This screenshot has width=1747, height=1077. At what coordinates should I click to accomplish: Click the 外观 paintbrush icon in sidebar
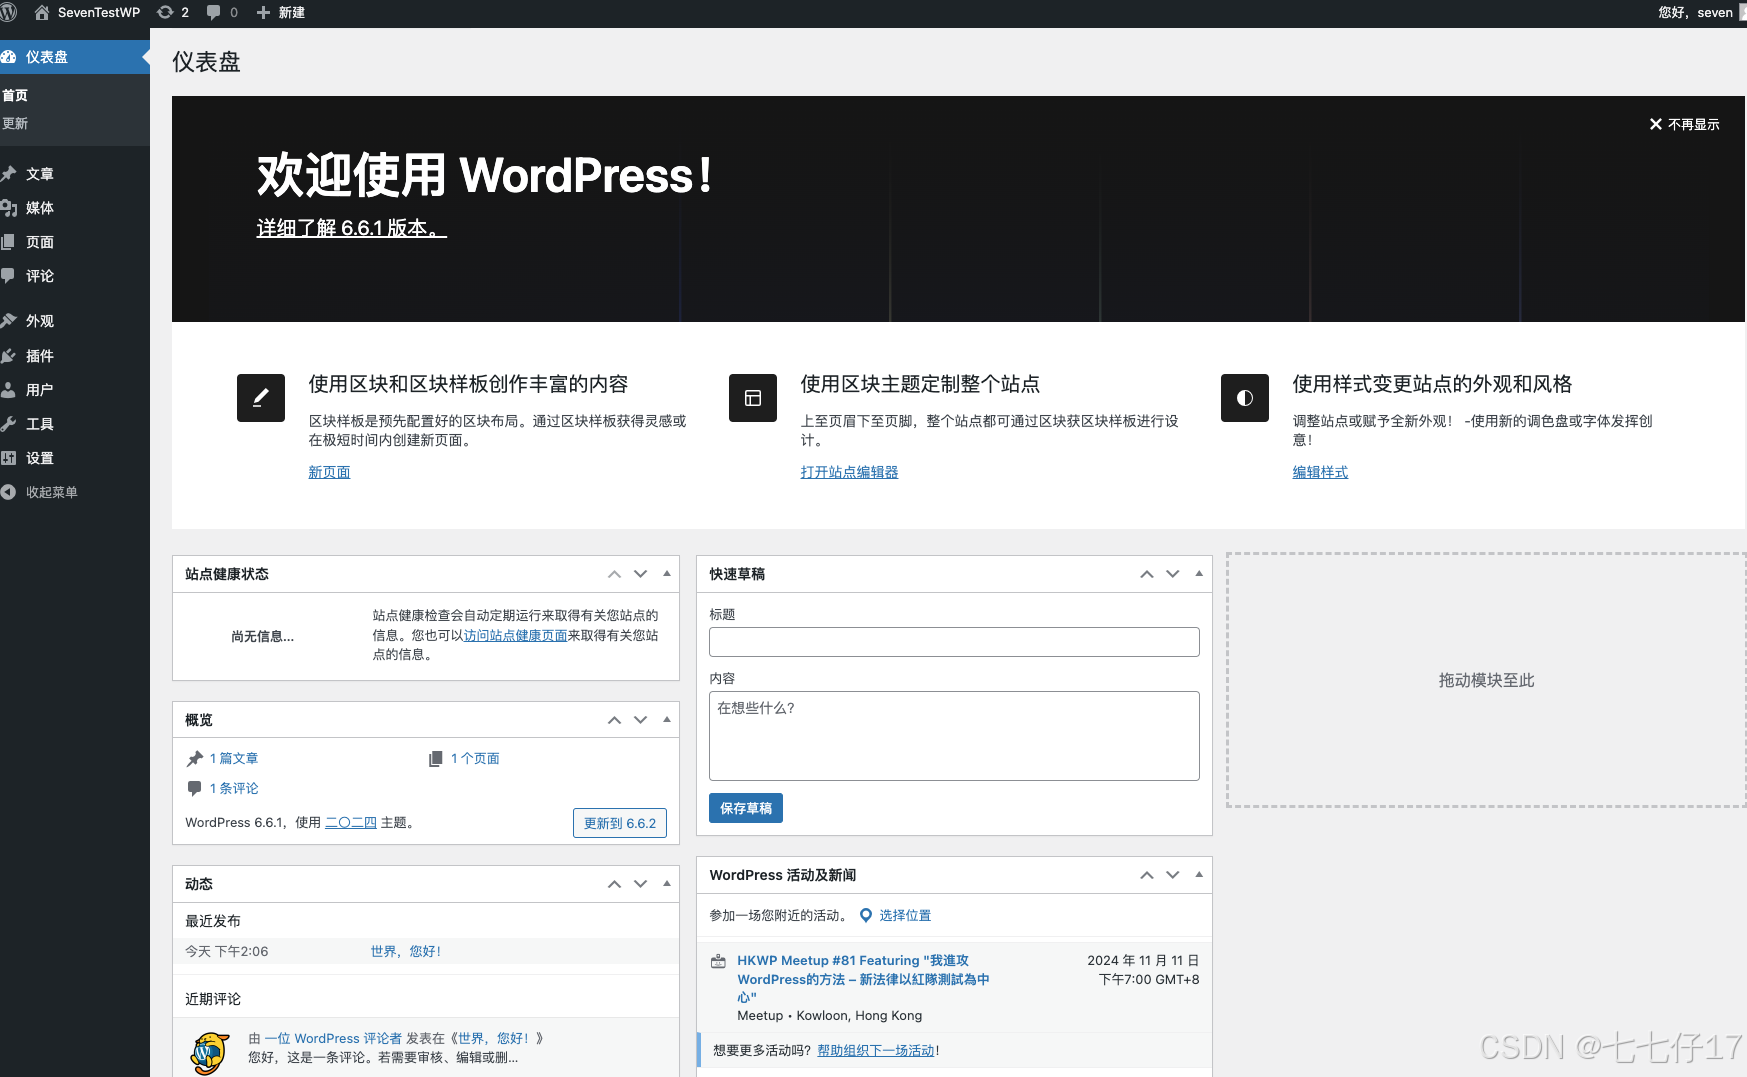(8, 321)
